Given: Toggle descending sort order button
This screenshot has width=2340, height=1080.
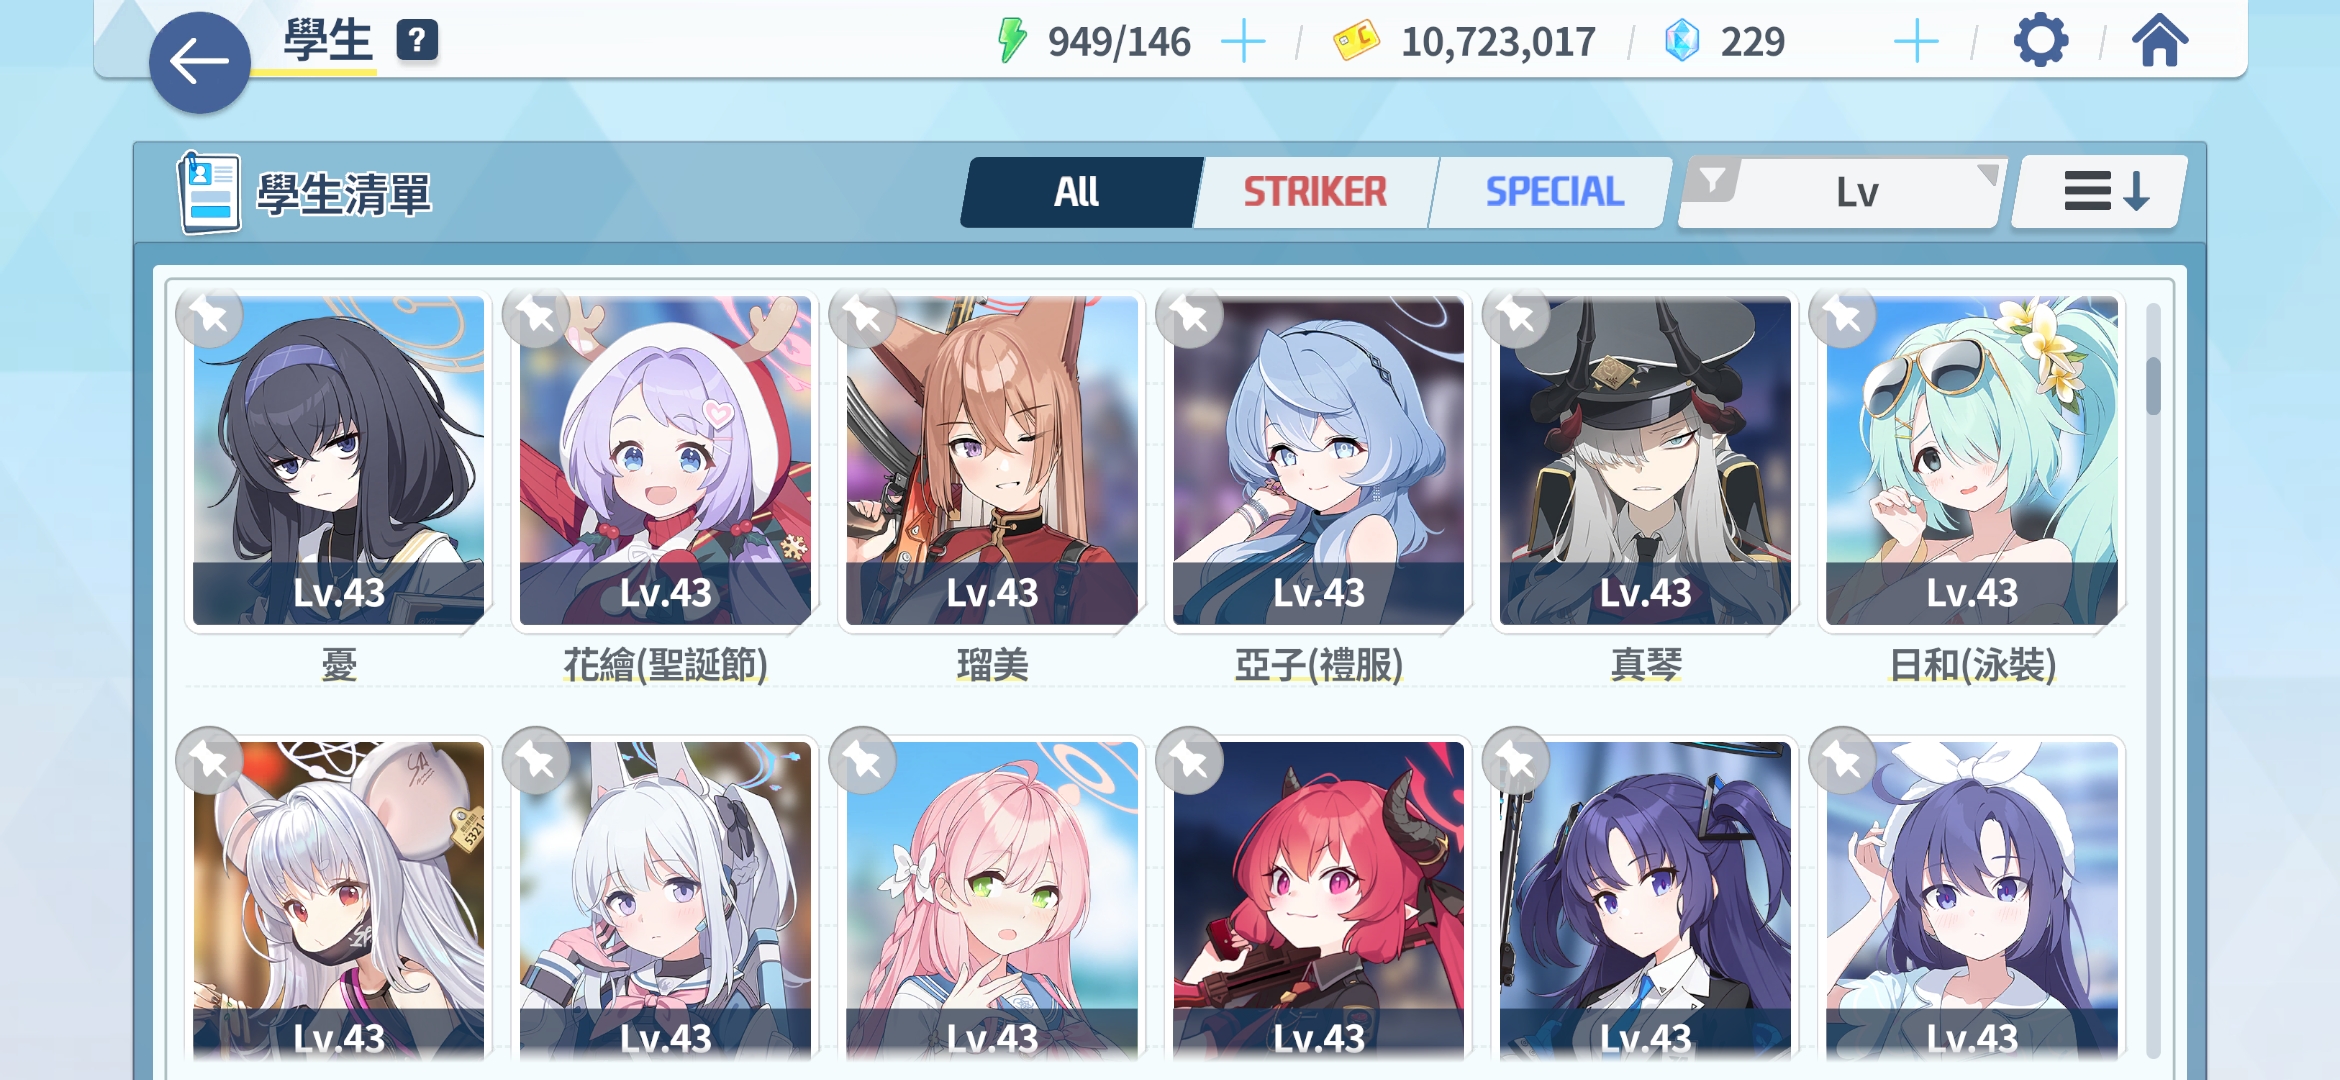Looking at the screenshot, I should 2099,192.
